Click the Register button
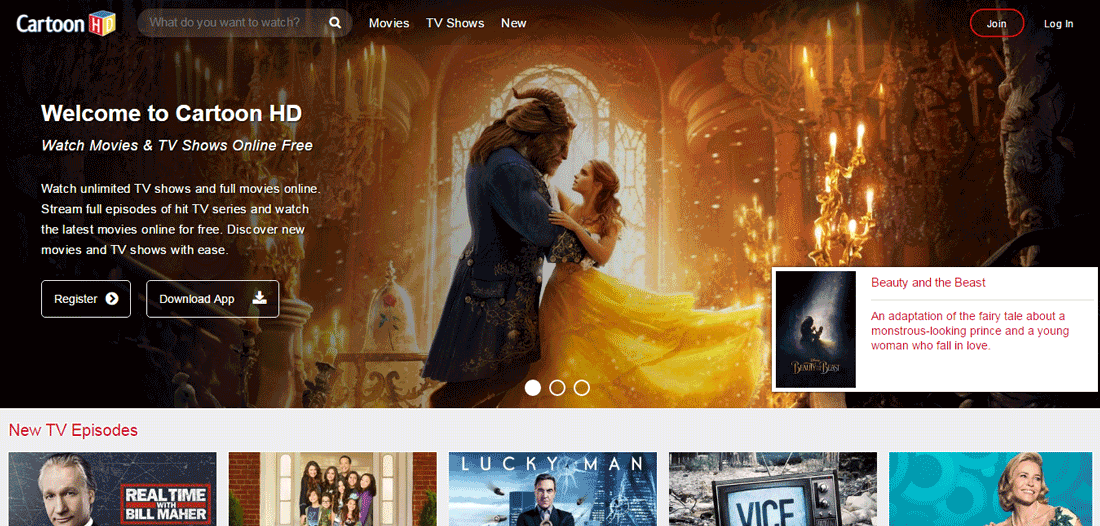The width and height of the screenshot is (1100, 526). point(86,299)
